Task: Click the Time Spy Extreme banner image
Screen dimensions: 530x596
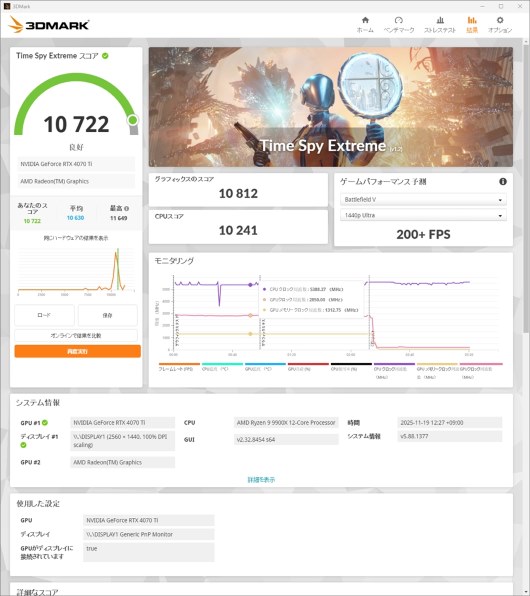Action: pyautogui.click(x=330, y=107)
